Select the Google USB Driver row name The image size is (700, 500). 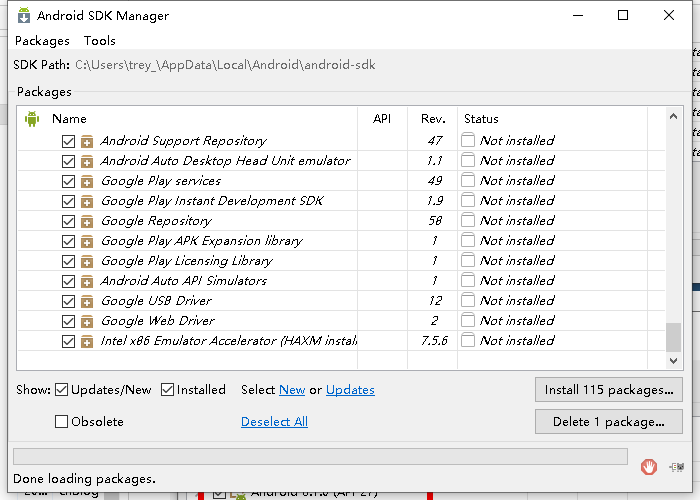[156, 300]
